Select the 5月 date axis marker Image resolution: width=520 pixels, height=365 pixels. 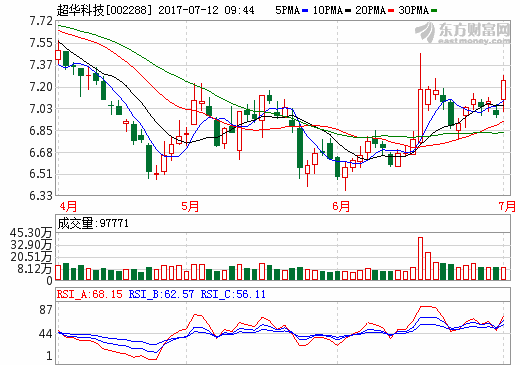[190, 206]
